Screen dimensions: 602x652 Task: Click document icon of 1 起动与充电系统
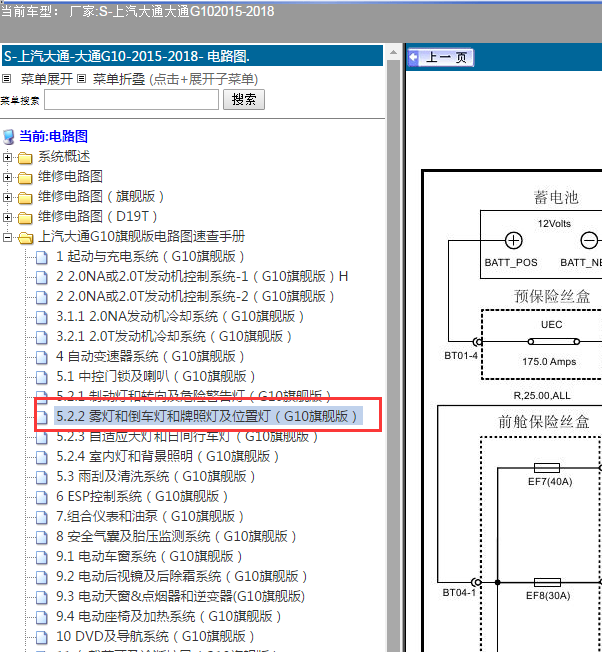coord(42,258)
